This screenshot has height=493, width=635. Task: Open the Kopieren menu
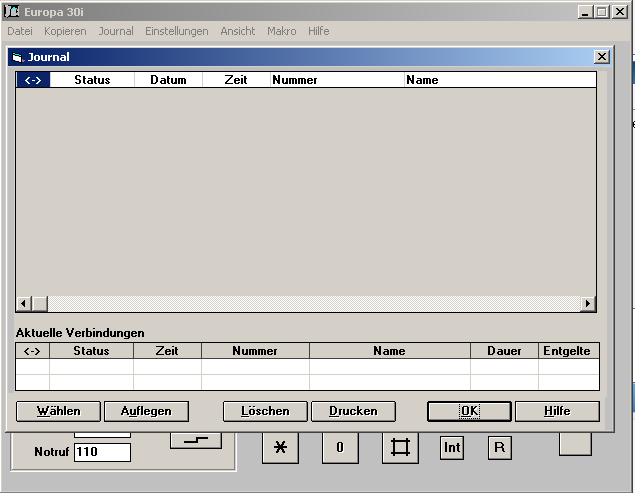[65, 31]
